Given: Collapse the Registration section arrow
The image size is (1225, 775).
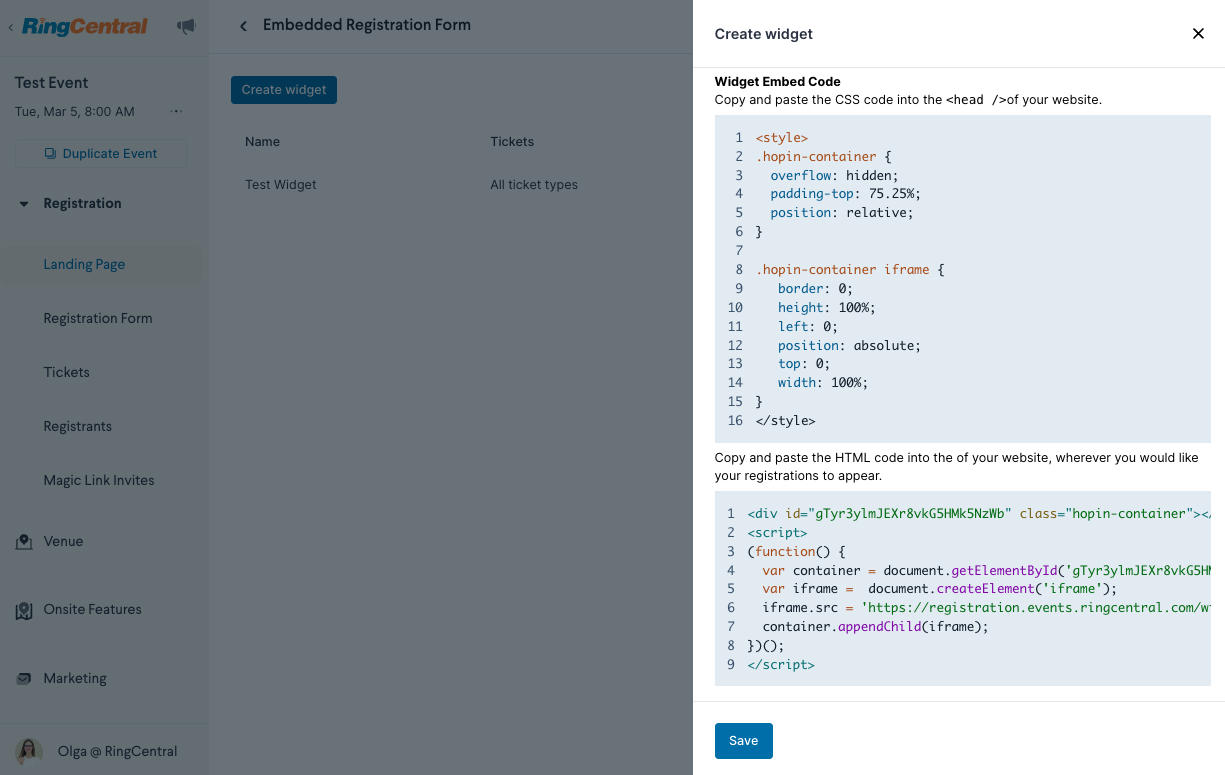Looking at the screenshot, I should 25,204.
